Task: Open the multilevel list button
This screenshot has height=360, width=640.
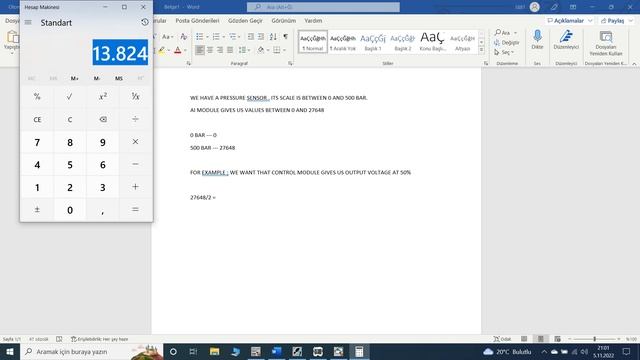Action: [x=233, y=37]
